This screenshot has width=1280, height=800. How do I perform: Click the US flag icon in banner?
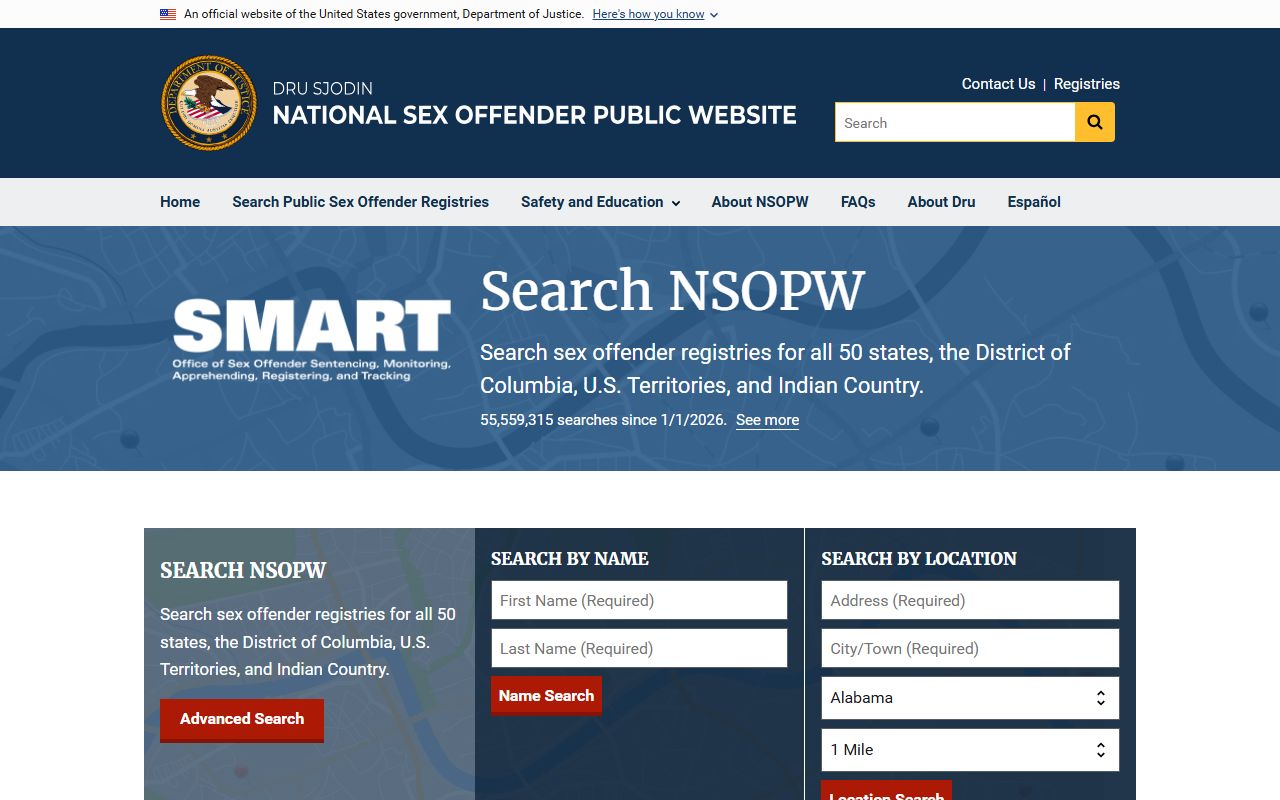coord(168,14)
